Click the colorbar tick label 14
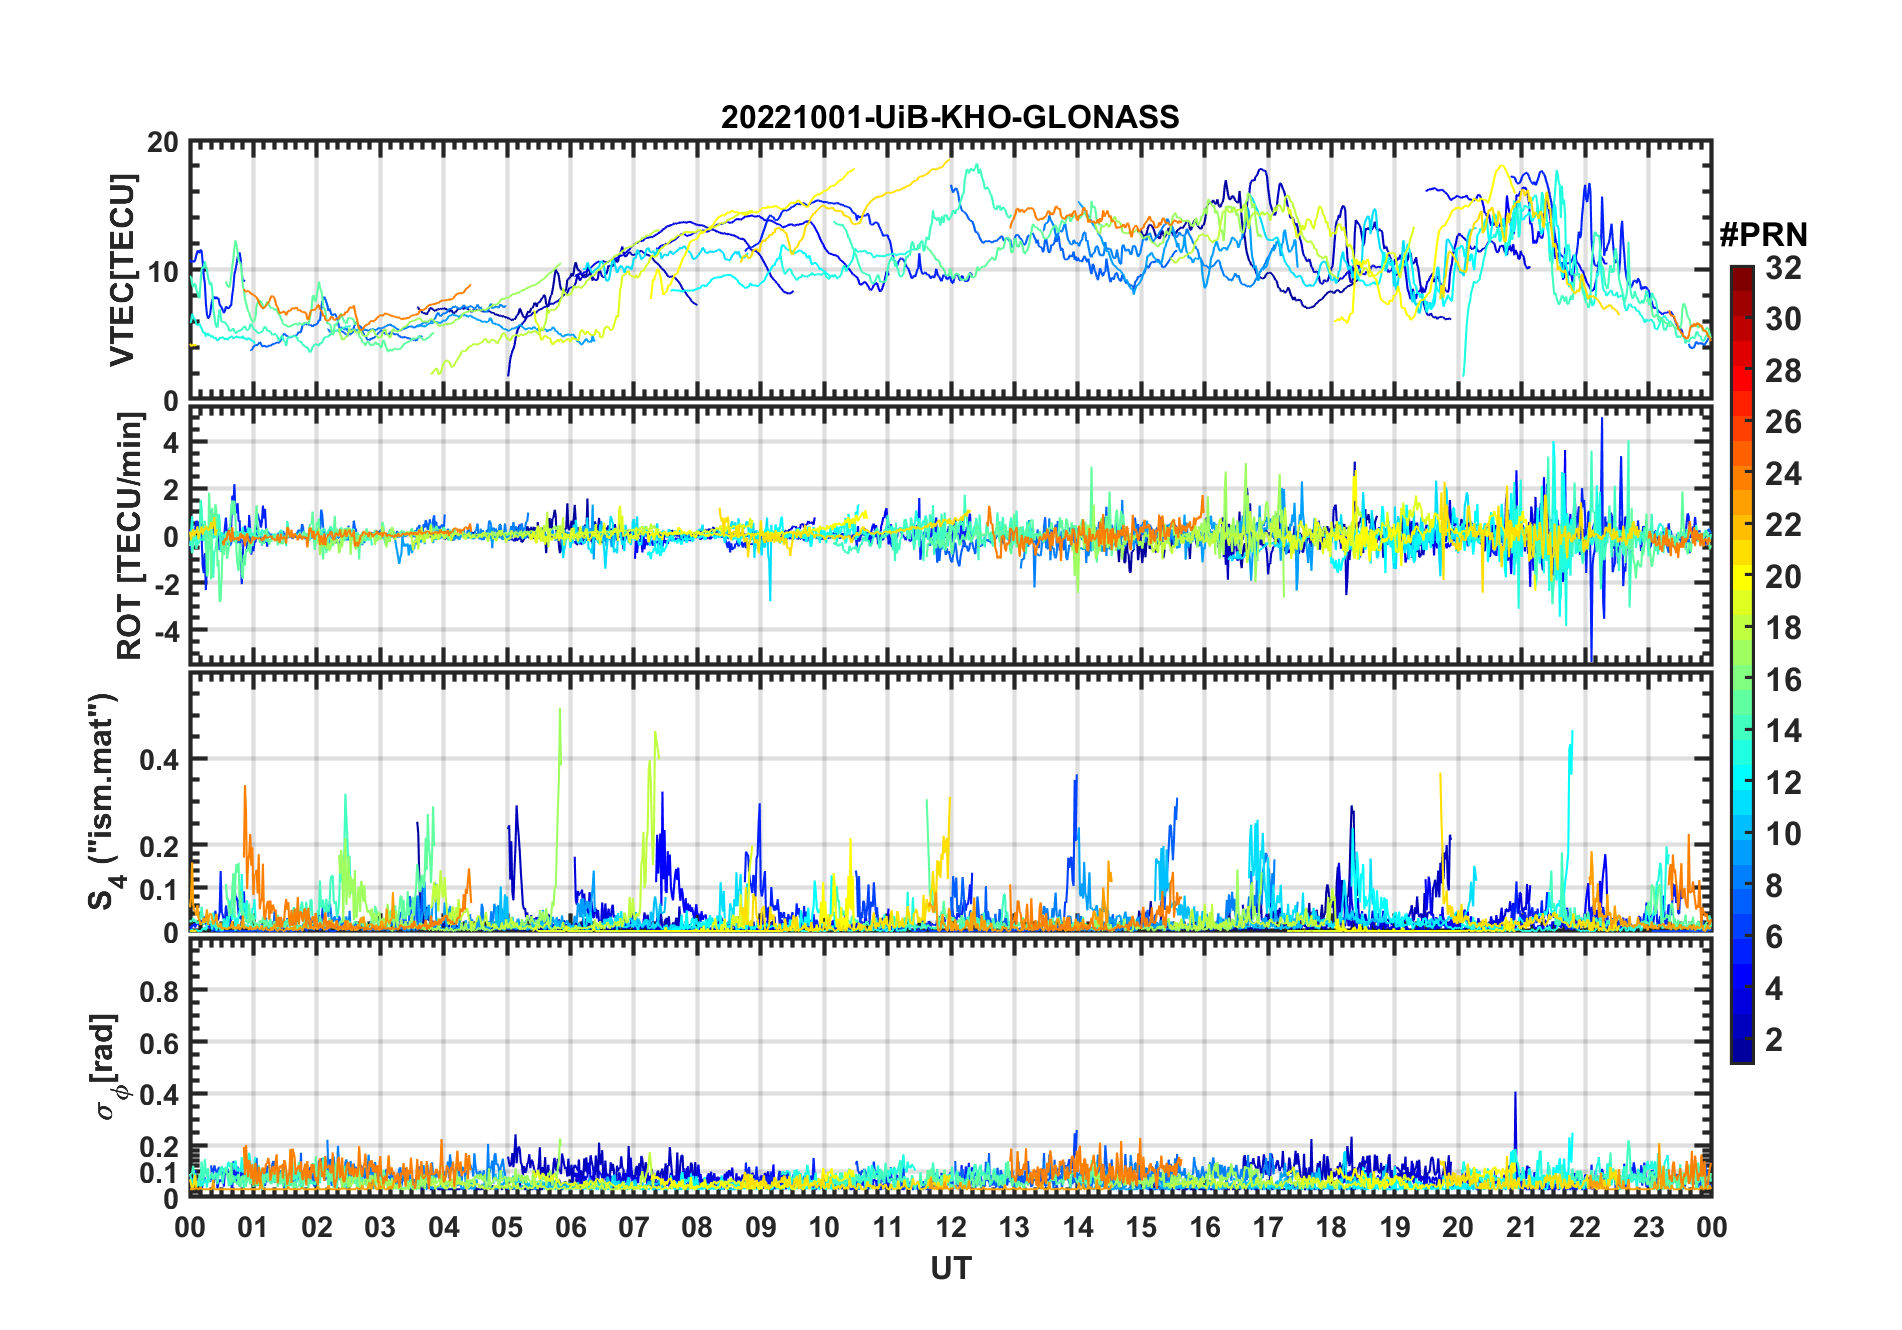Viewport: 1902px width, 1330px height. (x=1783, y=731)
